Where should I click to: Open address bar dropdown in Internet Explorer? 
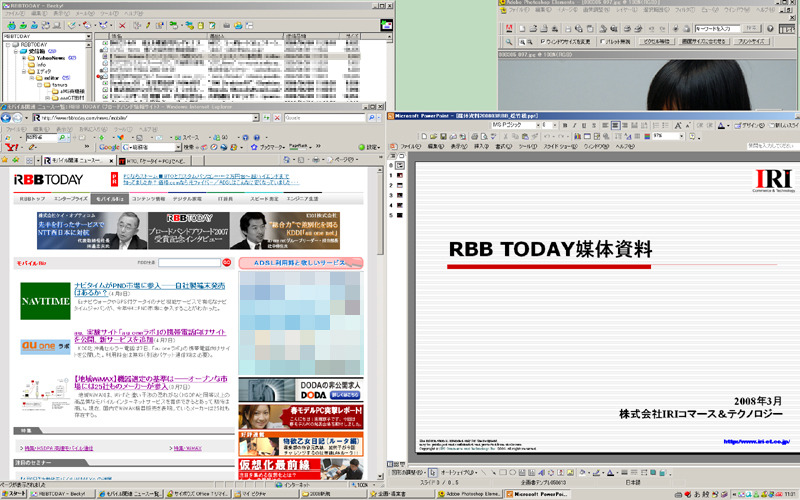click(x=257, y=118)
